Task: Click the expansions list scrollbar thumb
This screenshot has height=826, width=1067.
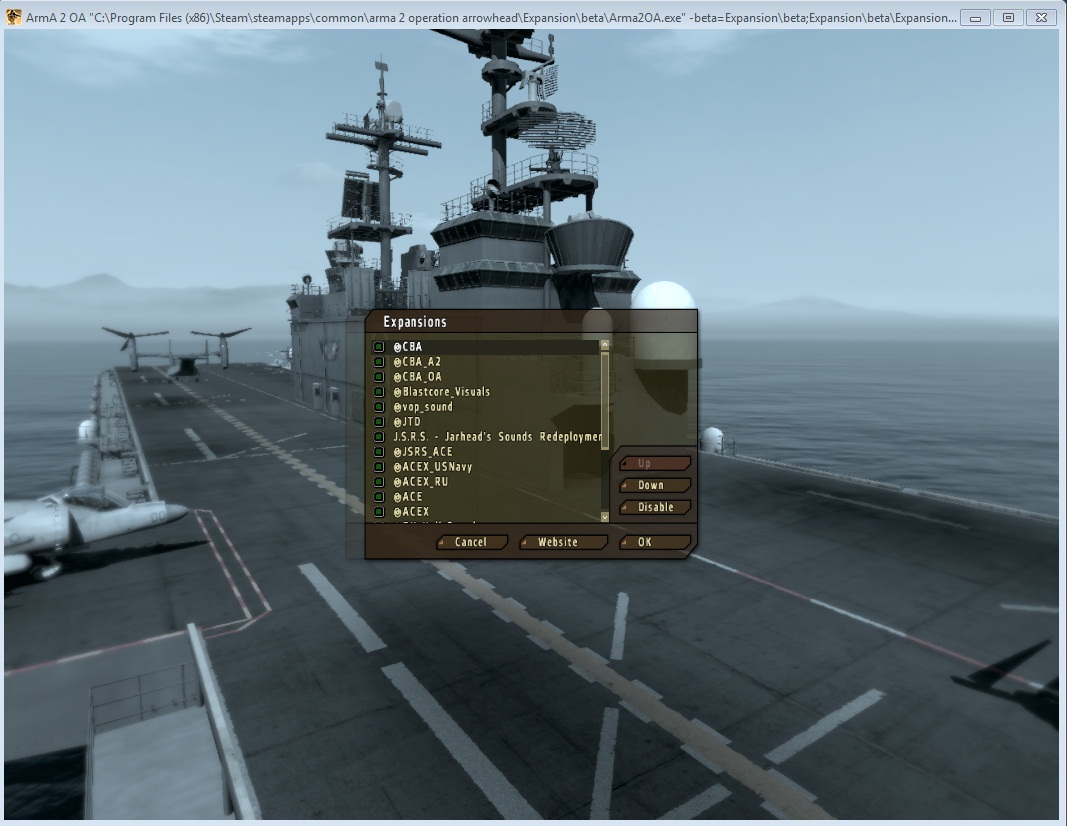Action: 604,400
